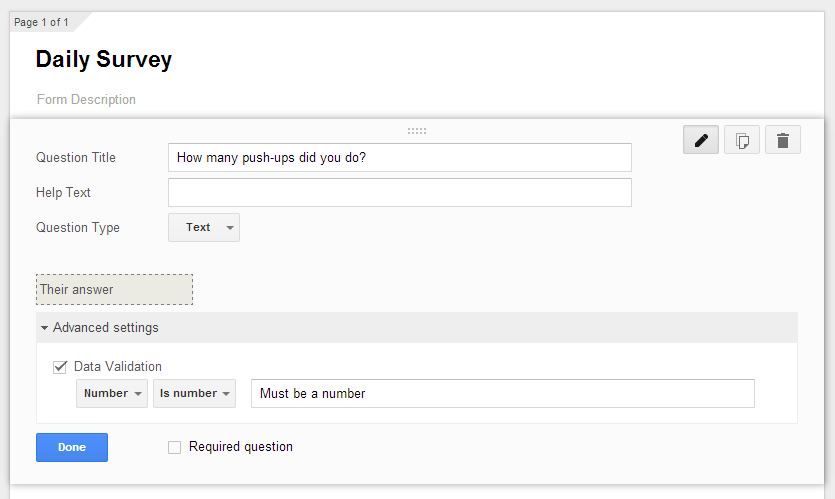Click the Data Validation label text

[x=118, y=367]
